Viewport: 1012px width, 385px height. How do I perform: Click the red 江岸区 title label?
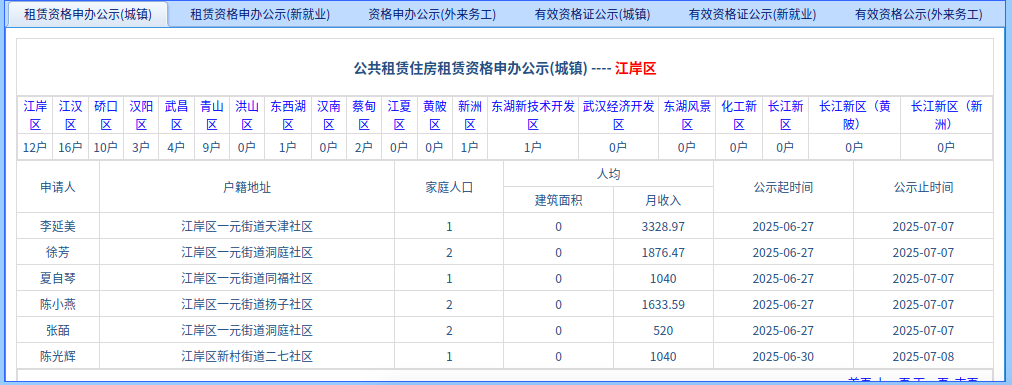[x=636, y=68]
